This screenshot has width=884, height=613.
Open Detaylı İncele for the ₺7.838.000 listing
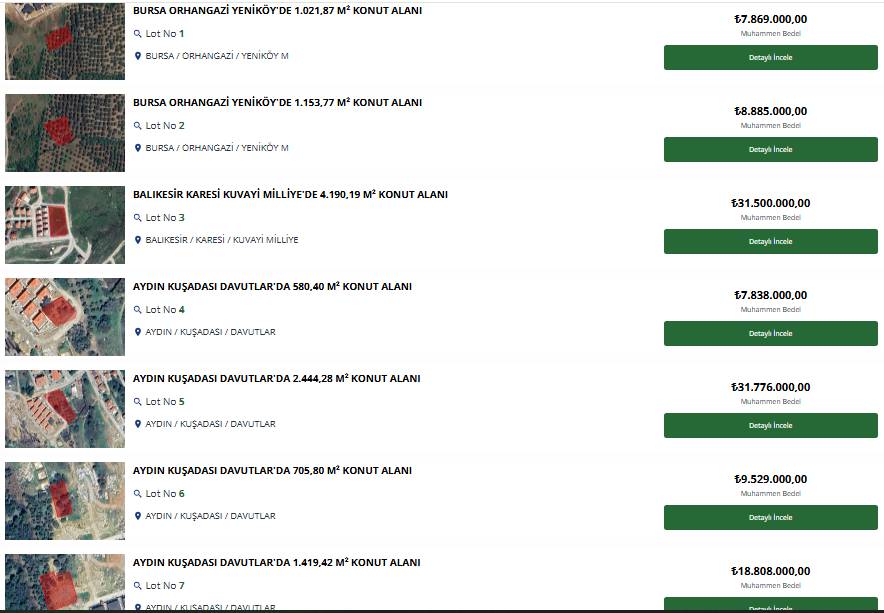pos(771,333)
